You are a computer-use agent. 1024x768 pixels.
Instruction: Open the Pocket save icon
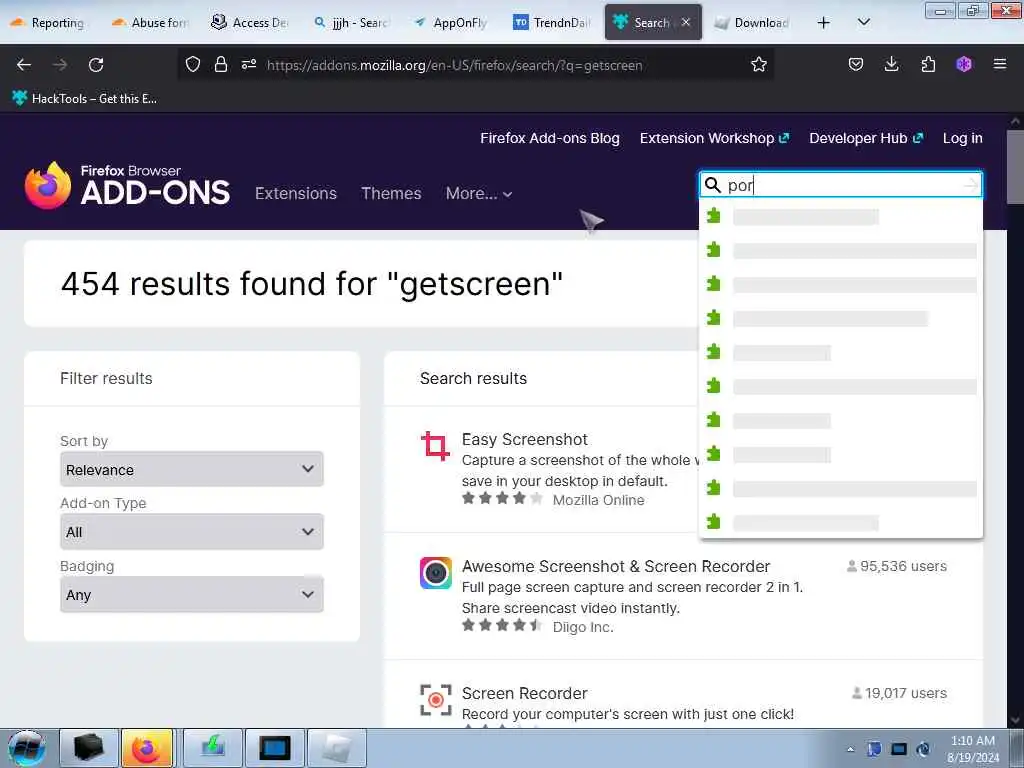click(856, 64)
